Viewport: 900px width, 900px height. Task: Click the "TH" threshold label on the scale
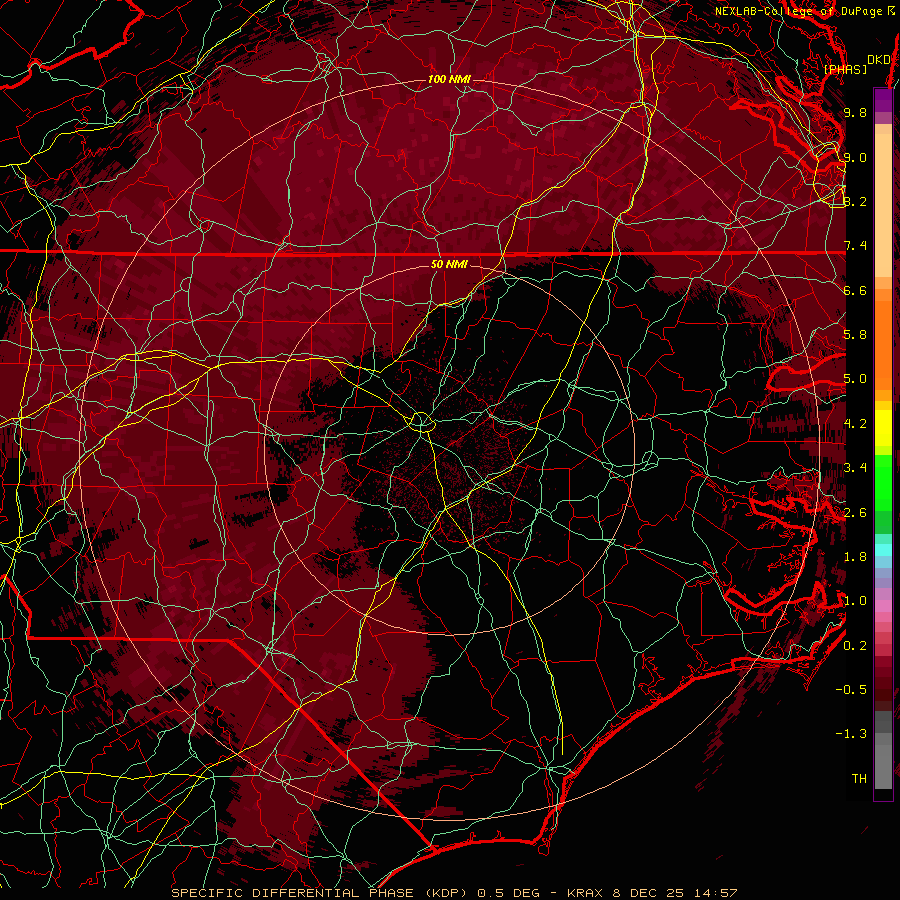point(859,778)
